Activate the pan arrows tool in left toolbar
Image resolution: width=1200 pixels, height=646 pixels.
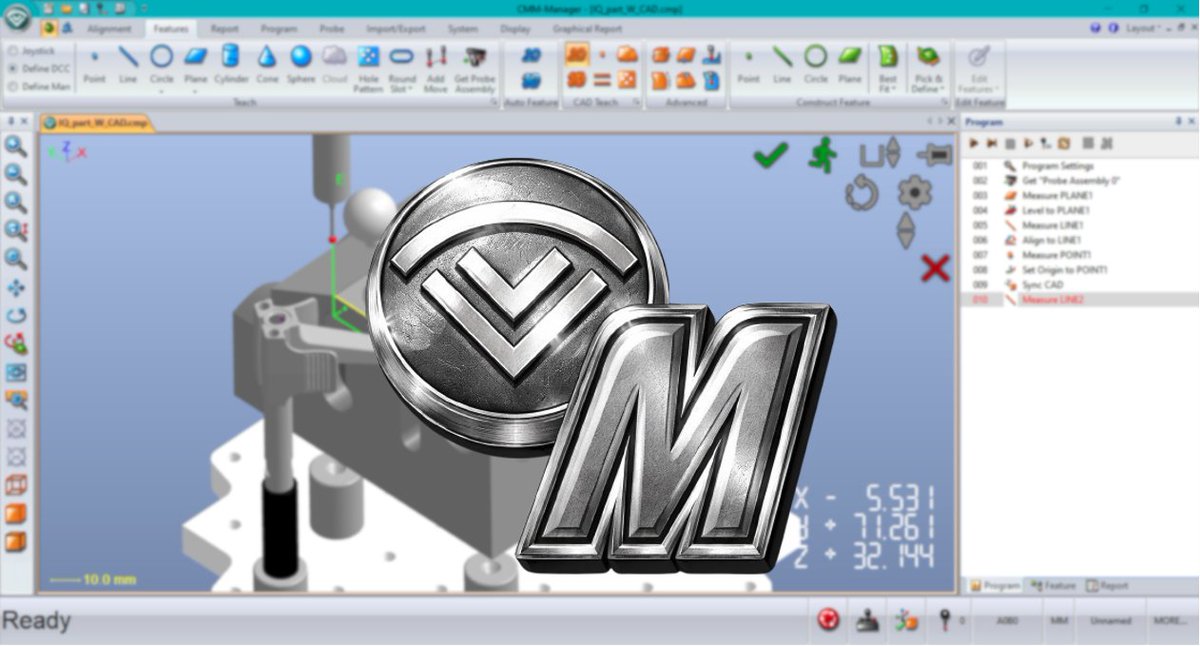16,288
